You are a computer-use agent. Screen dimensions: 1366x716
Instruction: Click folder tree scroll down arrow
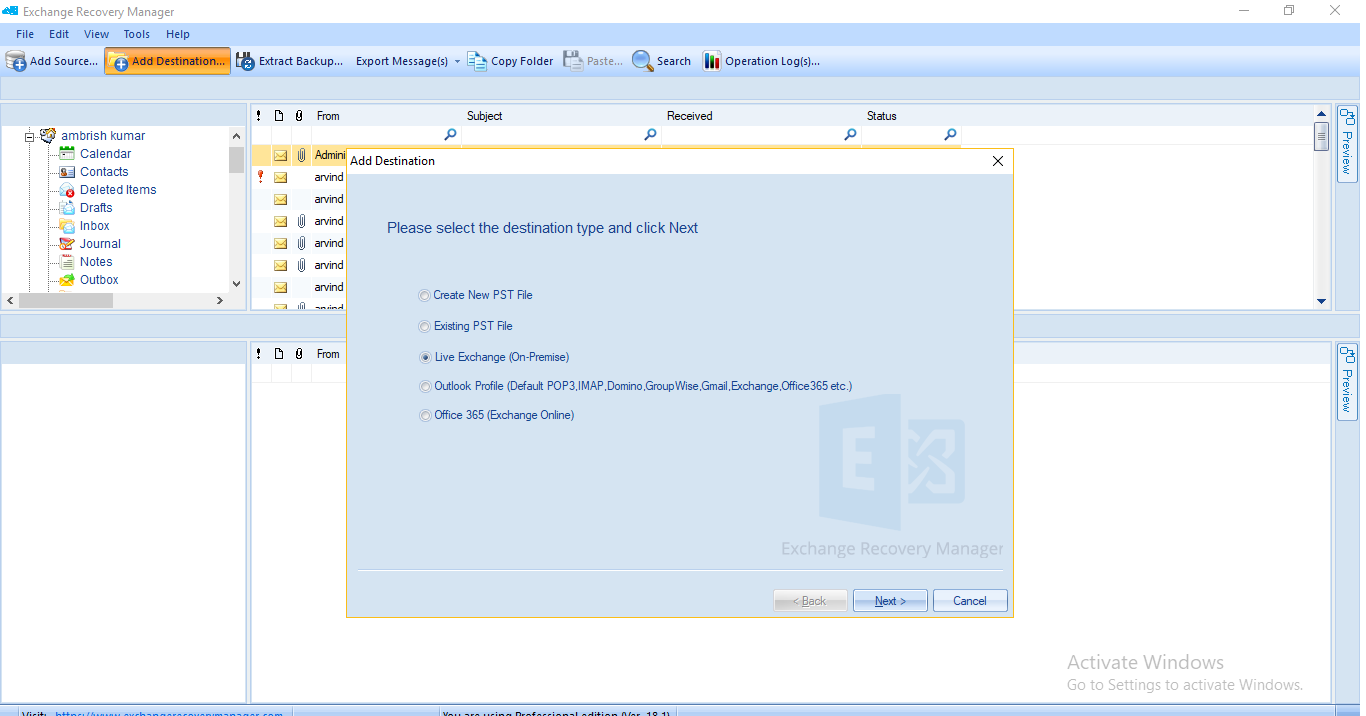[236, 283]
